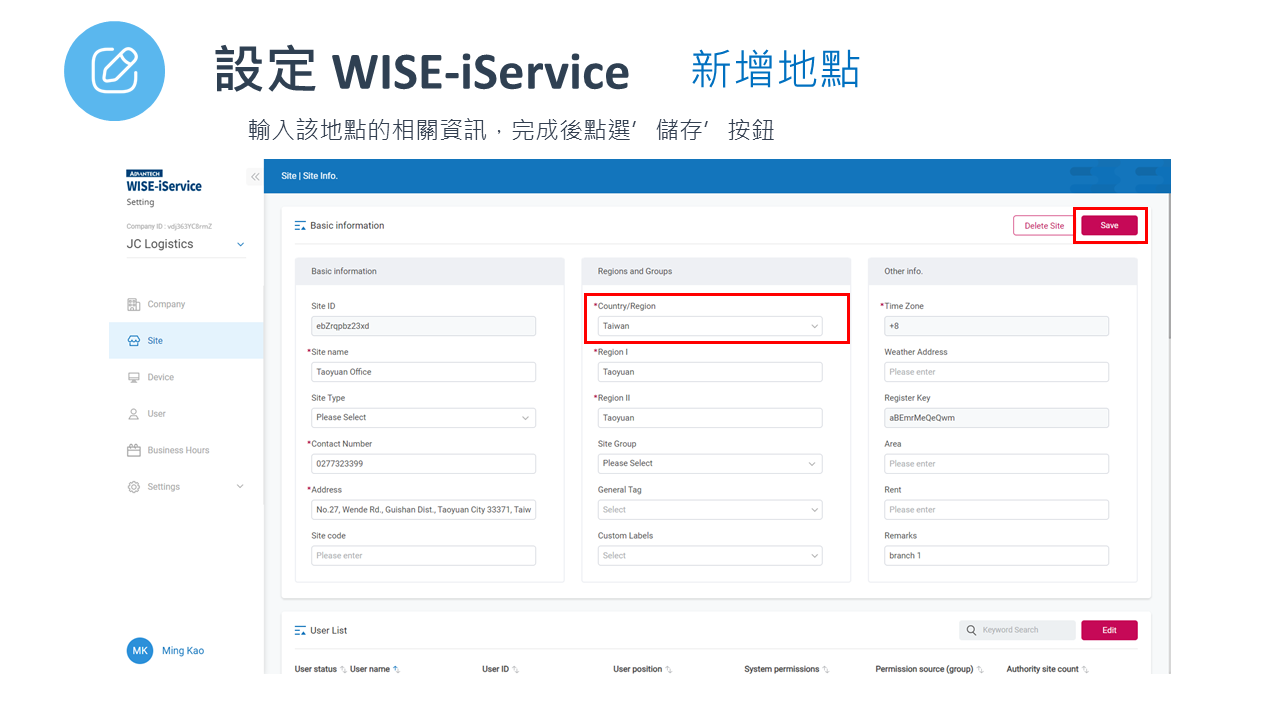Image resolution: width=1280 pixels, height=720 pixels.
Task: Open the General Tag select dropdown
Action: (x=709, y=510)
